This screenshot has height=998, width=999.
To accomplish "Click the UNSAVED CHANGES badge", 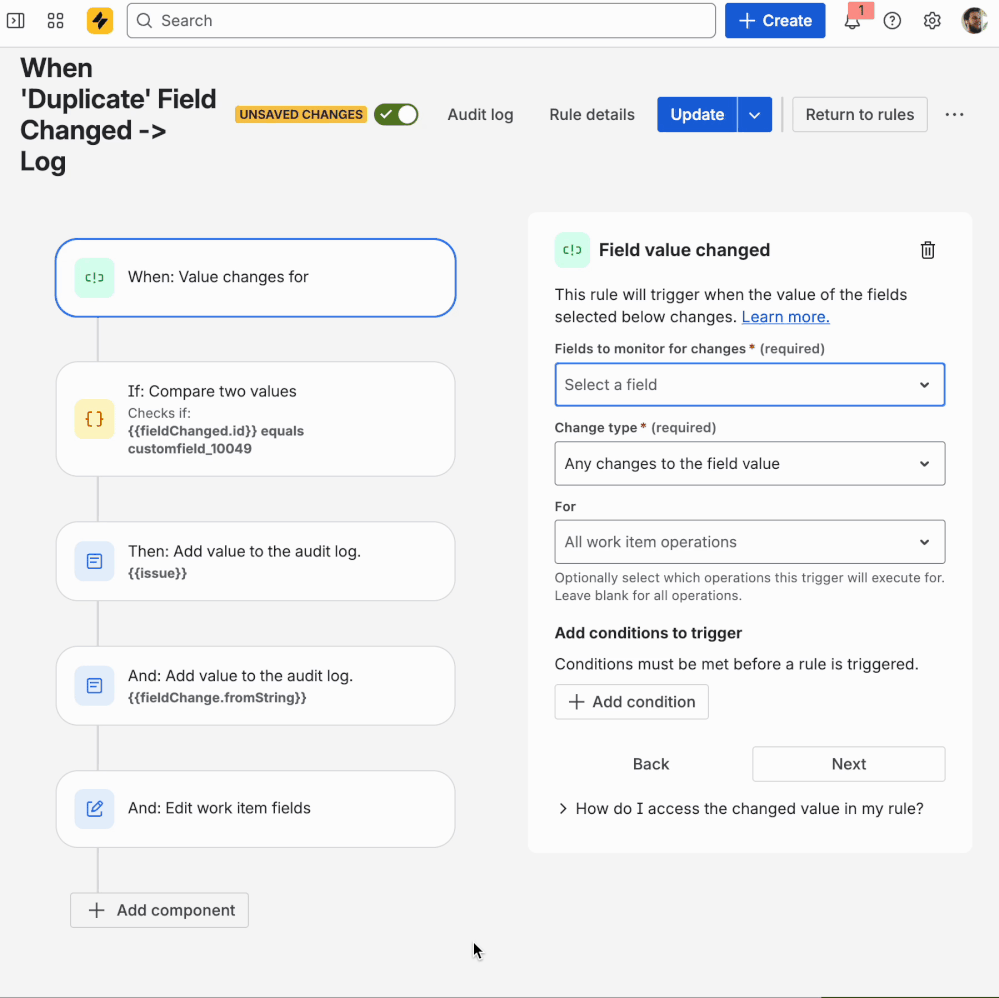I will (x=301, y=115).
